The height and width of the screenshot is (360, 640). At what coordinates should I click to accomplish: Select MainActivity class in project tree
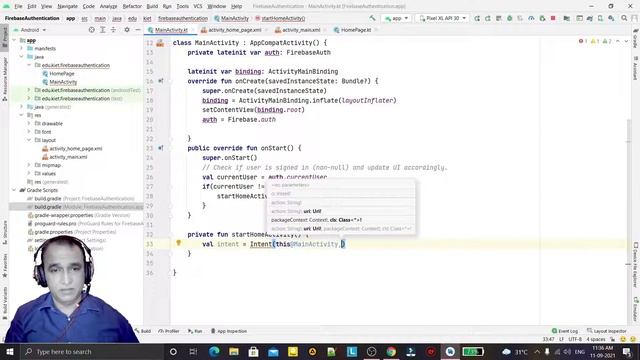click(x=63, y=82)
